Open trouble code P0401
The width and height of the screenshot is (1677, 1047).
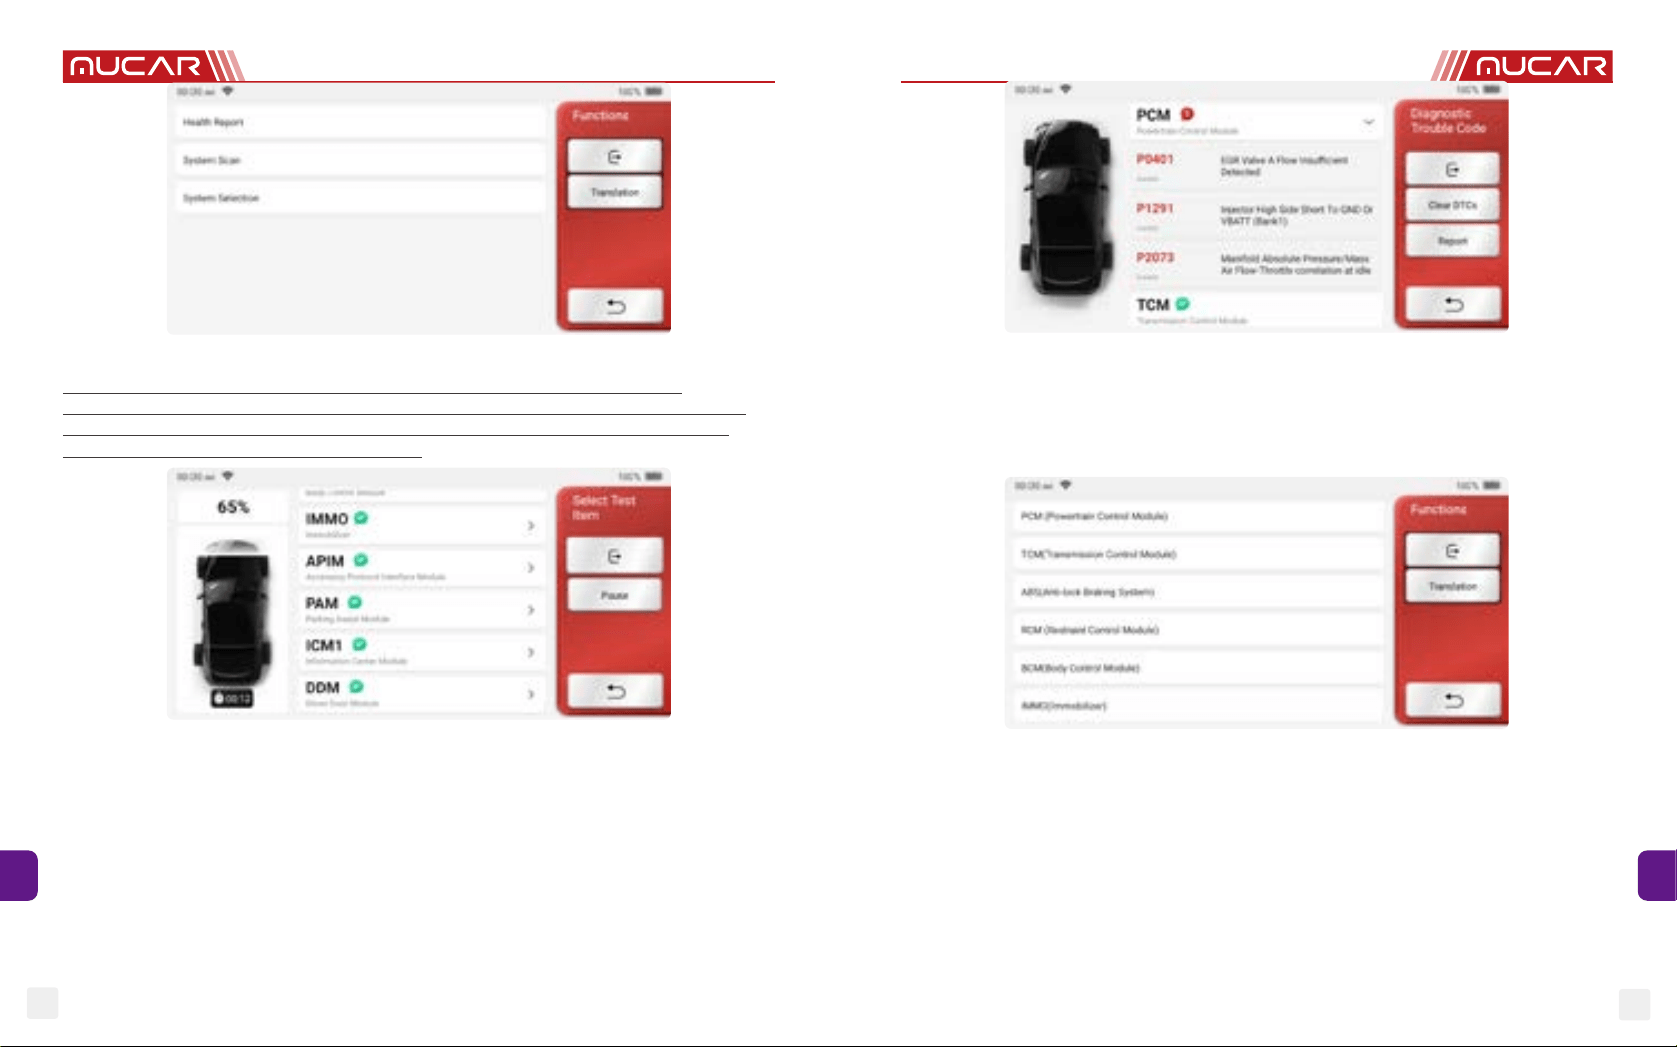tap(1256, 167)
